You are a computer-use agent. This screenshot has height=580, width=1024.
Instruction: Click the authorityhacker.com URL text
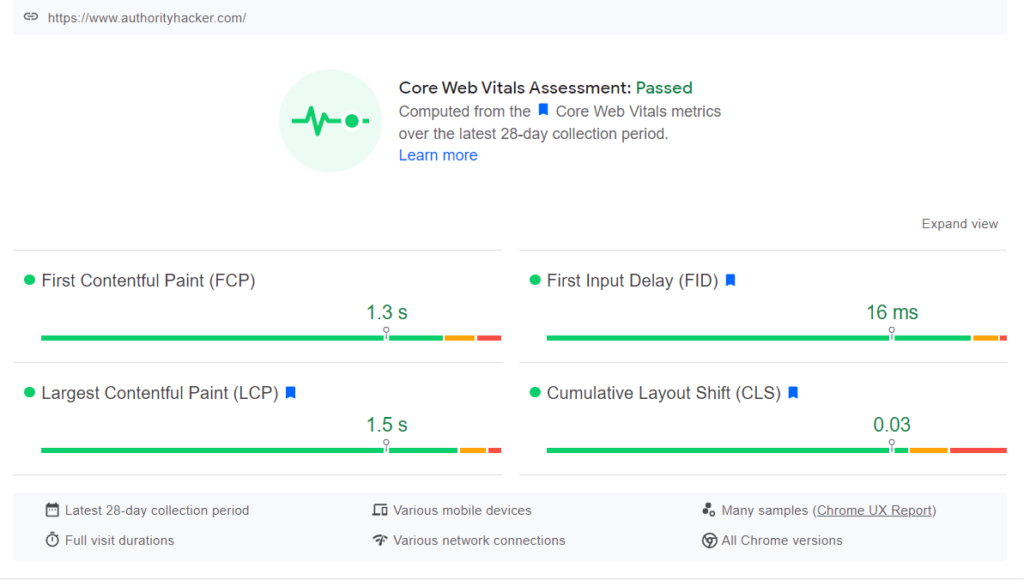147,18
